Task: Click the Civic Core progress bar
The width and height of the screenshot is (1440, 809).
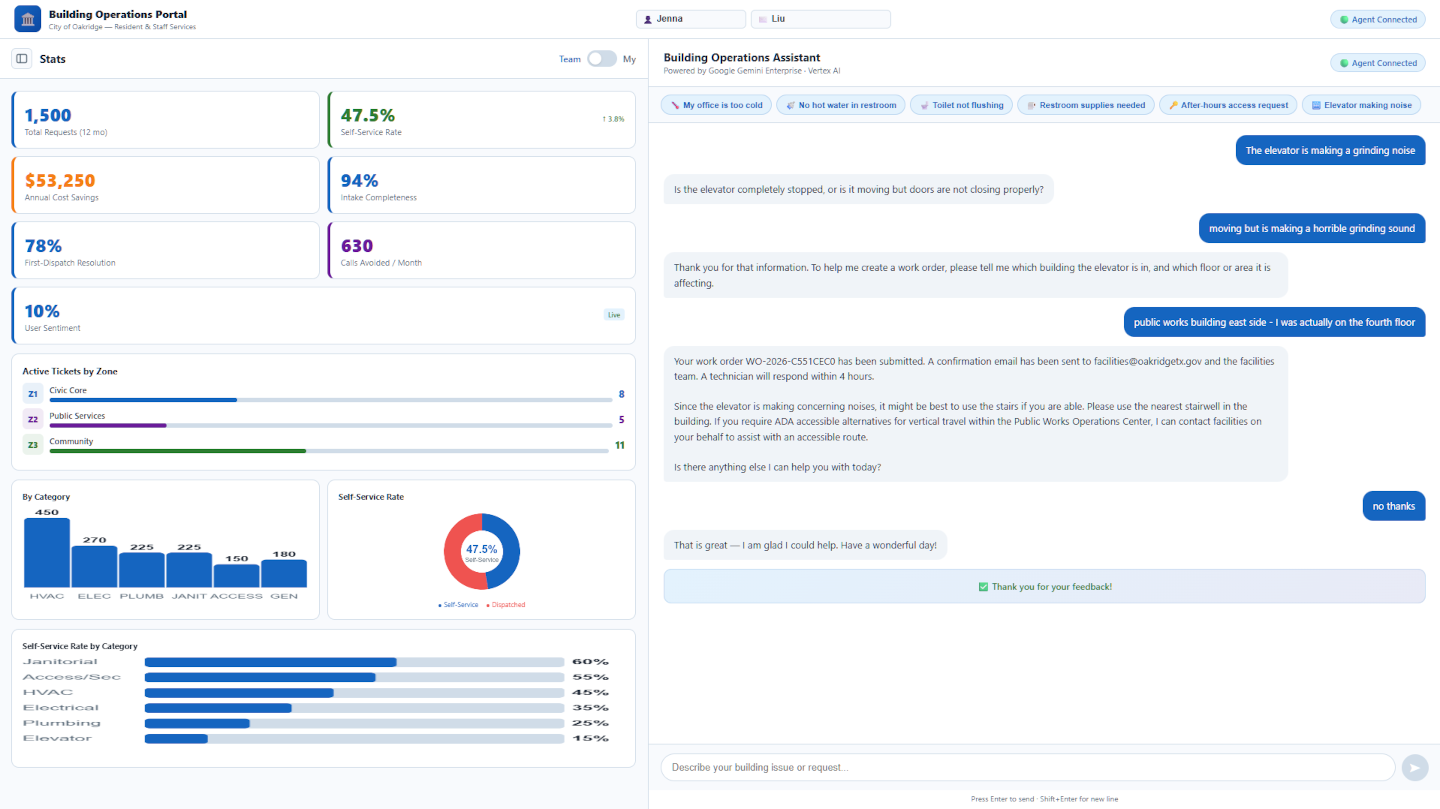Action: [329, 400]
